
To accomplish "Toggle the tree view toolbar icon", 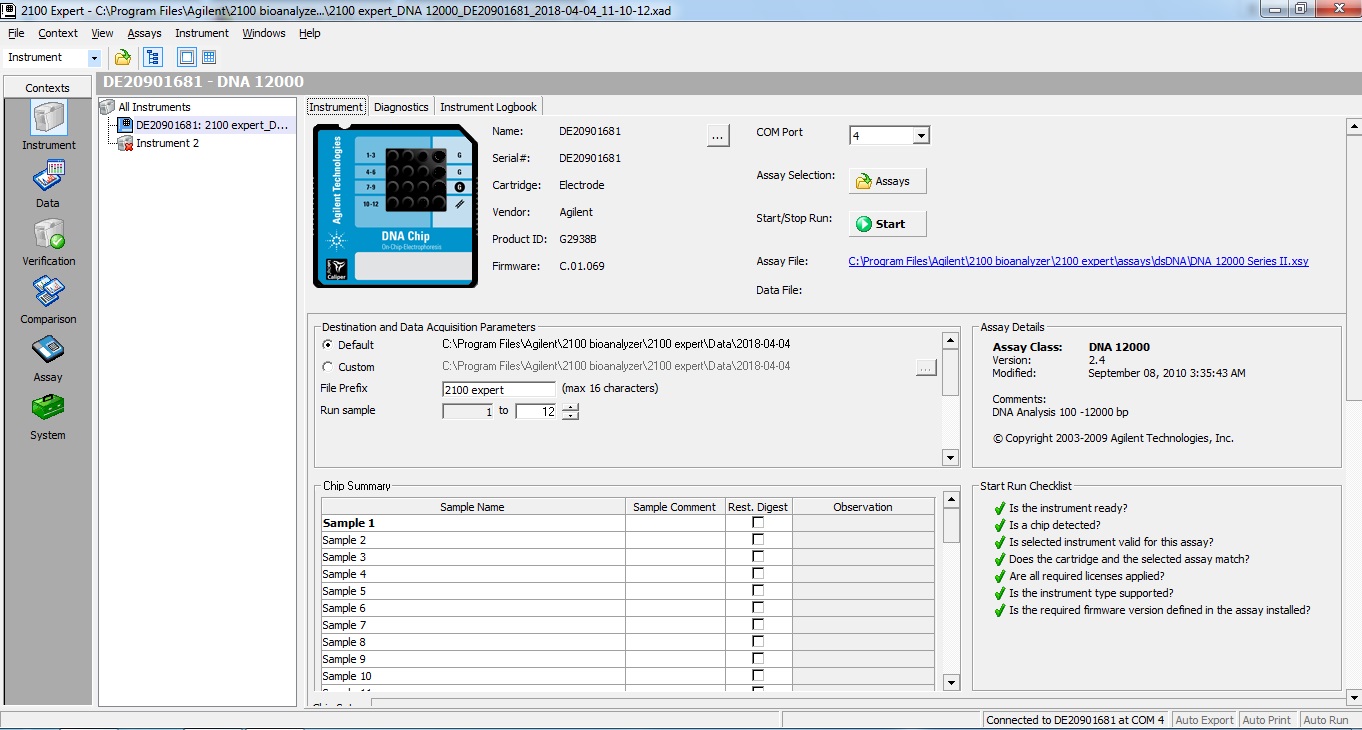I will tap(152, 57).
